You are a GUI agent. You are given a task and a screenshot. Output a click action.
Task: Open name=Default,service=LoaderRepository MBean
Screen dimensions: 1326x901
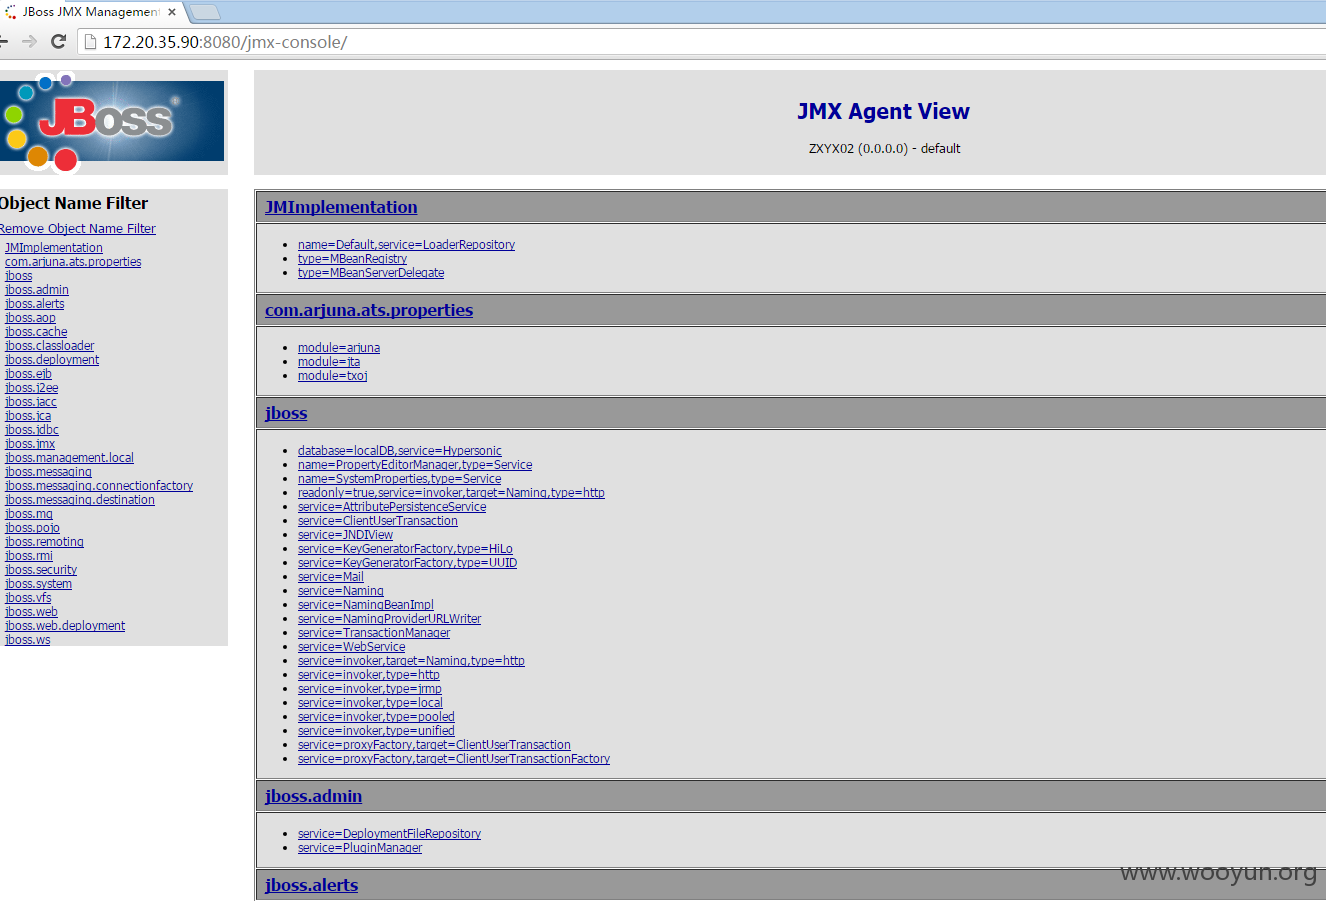(406, 245)
